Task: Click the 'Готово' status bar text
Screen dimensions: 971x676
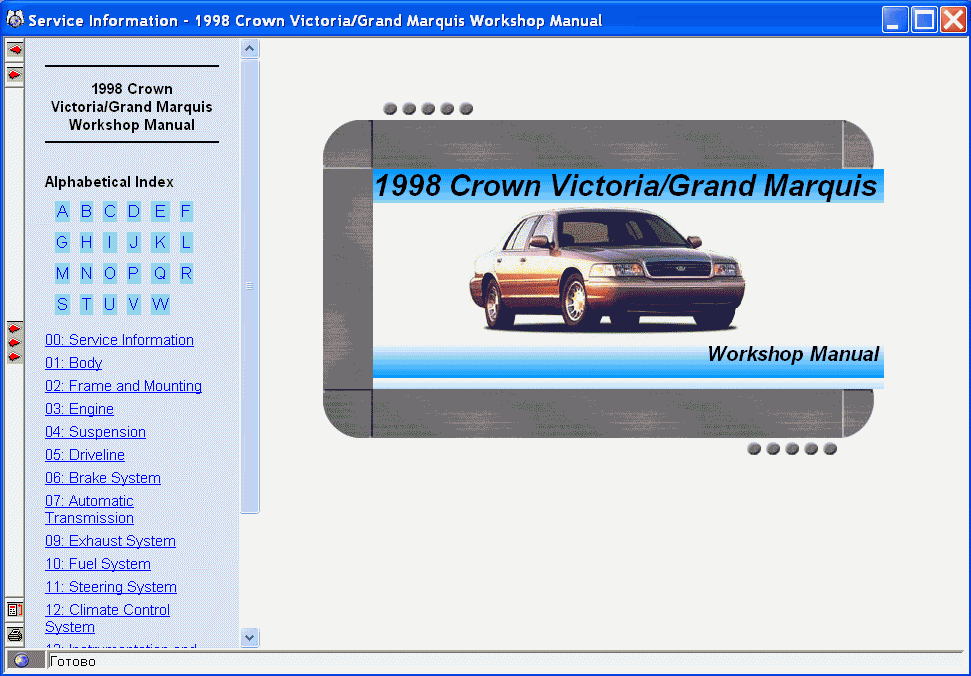Action: 72,661
